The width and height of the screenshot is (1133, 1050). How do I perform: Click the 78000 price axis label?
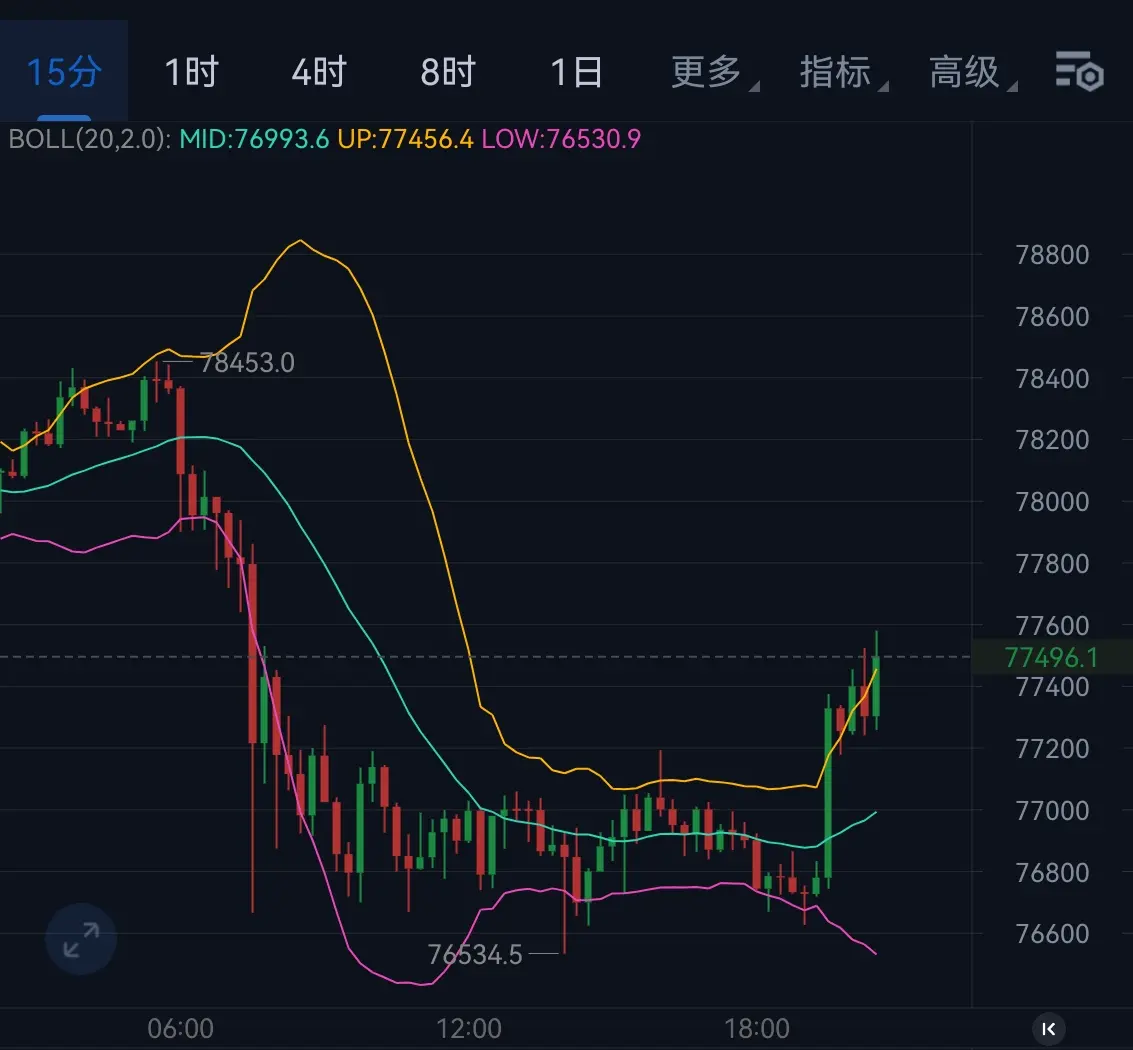(1052, 502)
